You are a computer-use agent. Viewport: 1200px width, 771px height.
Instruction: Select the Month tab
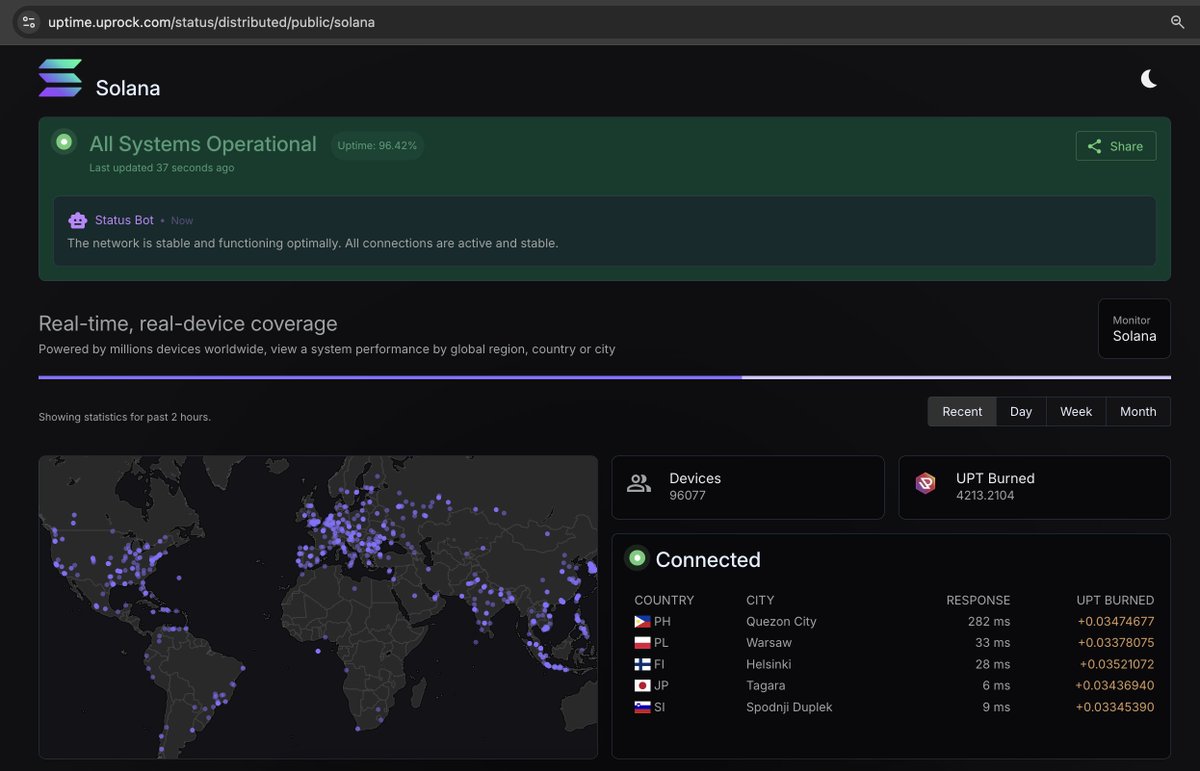click(x=1138, y=411)
